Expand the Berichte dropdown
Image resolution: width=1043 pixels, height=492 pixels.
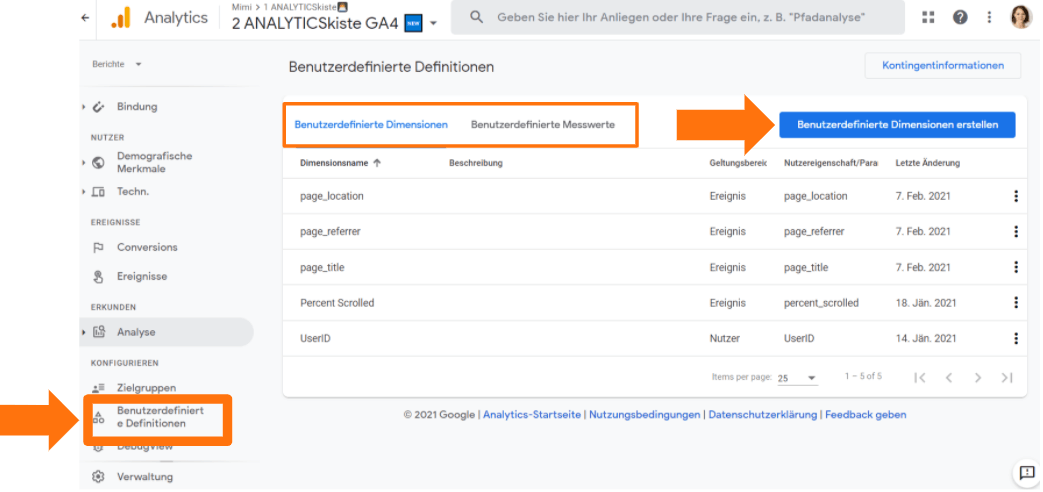pyautogui.click(x=117, y=64)
